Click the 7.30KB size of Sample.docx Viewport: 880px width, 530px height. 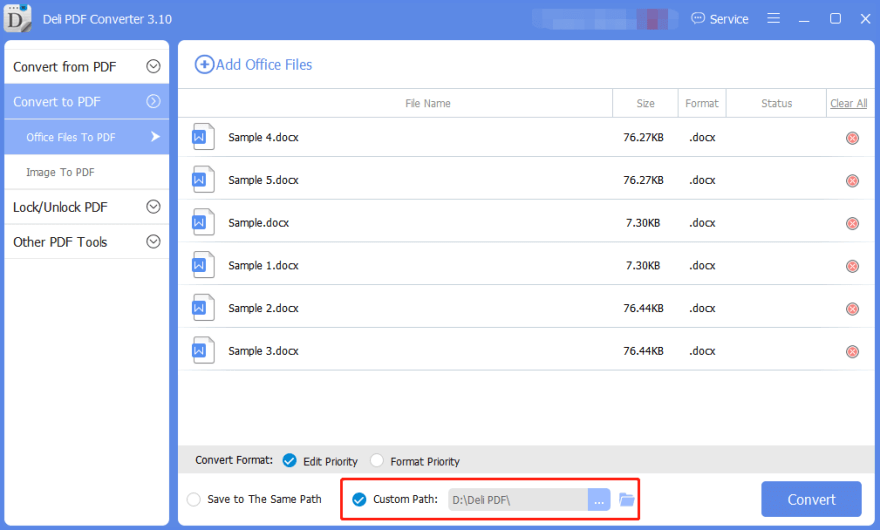click(643, 223)
